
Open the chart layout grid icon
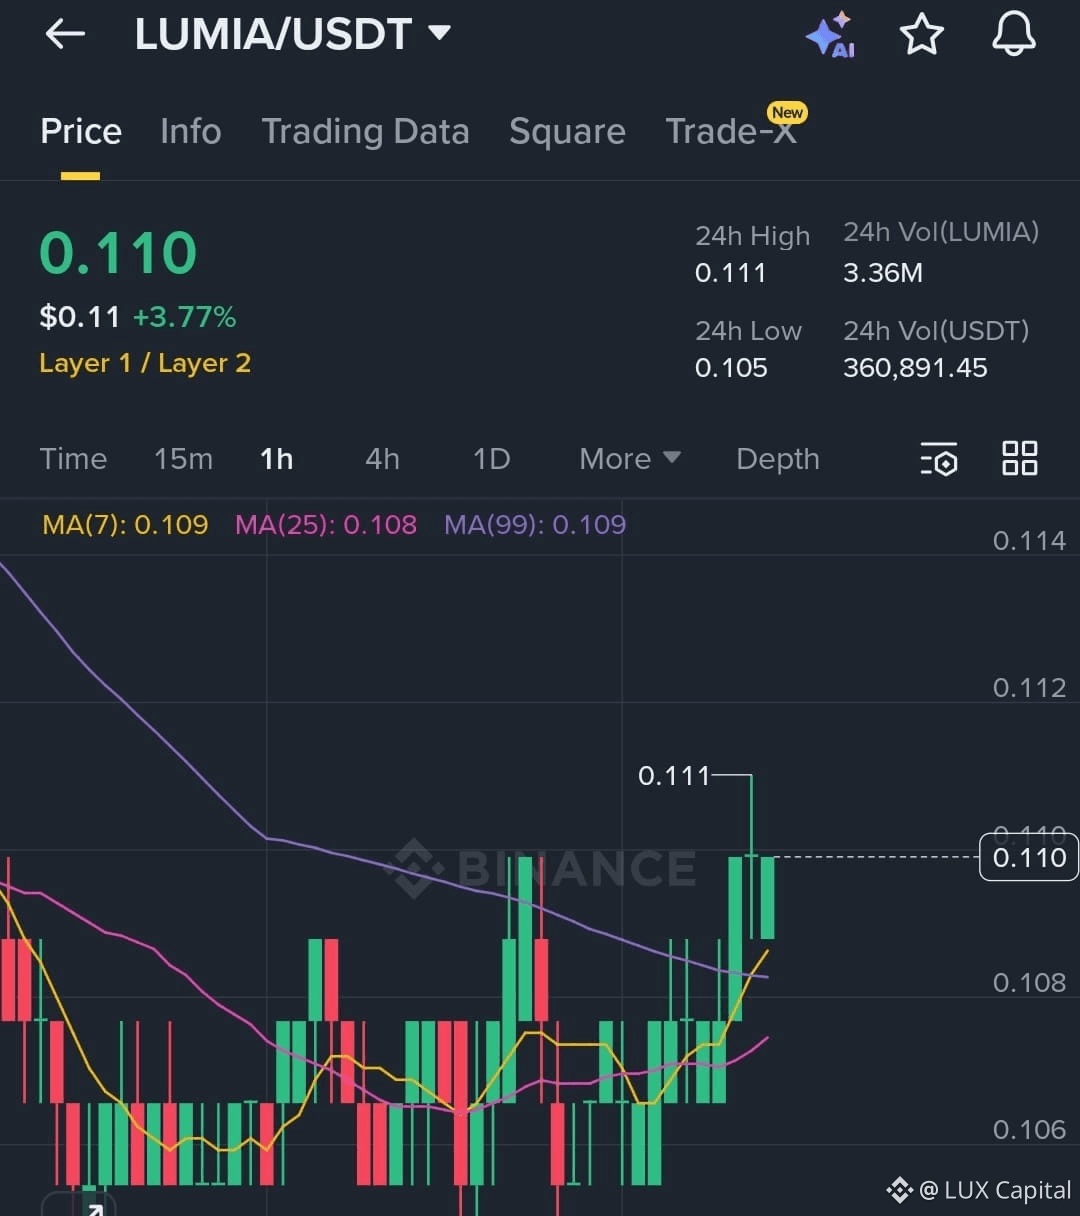(1019, 459)
